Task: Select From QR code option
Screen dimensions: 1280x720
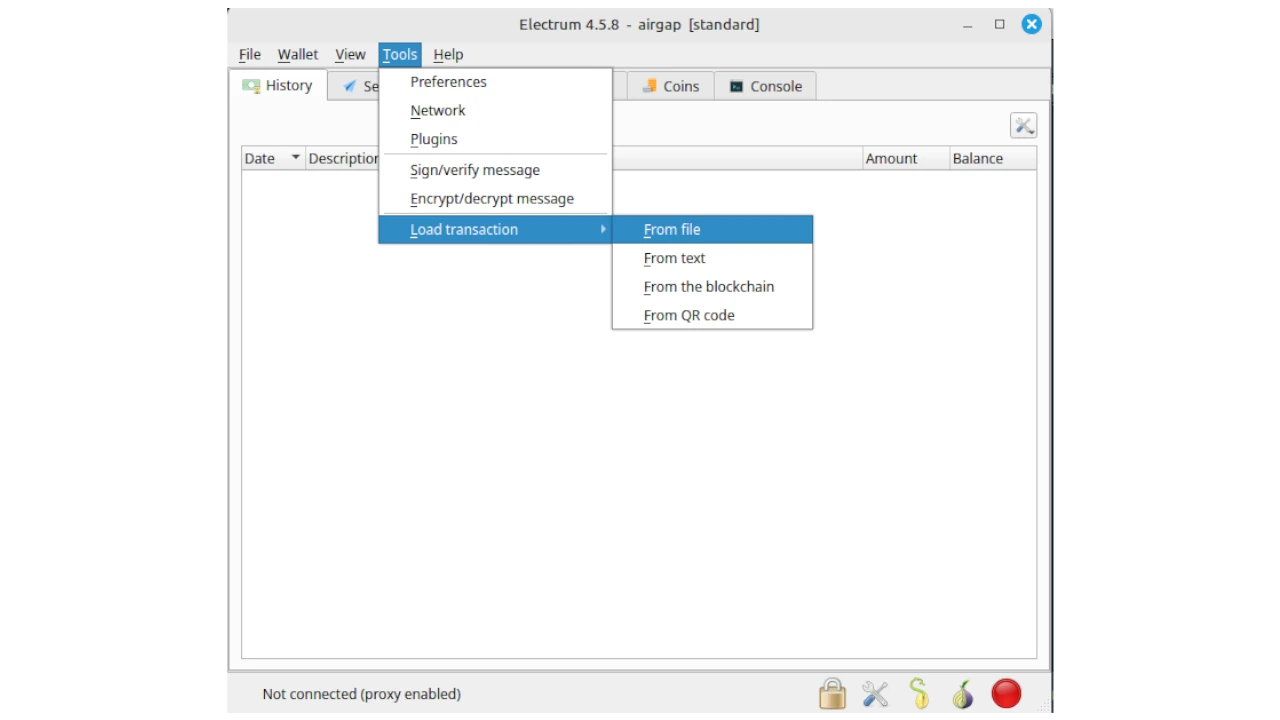Action: point(688,316)
